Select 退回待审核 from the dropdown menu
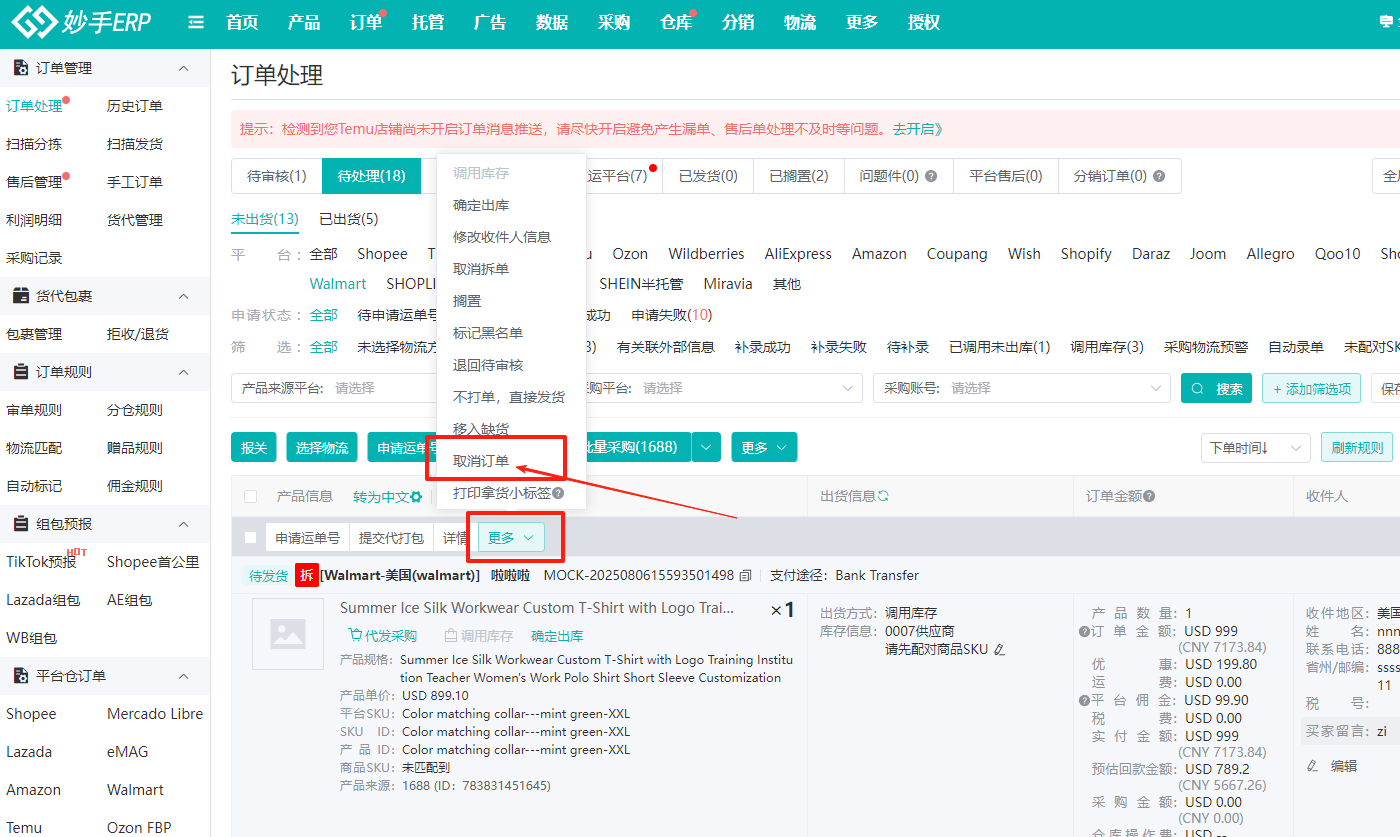The height and width of the screenshot is (837, 1400). click(x=488, y=365)
